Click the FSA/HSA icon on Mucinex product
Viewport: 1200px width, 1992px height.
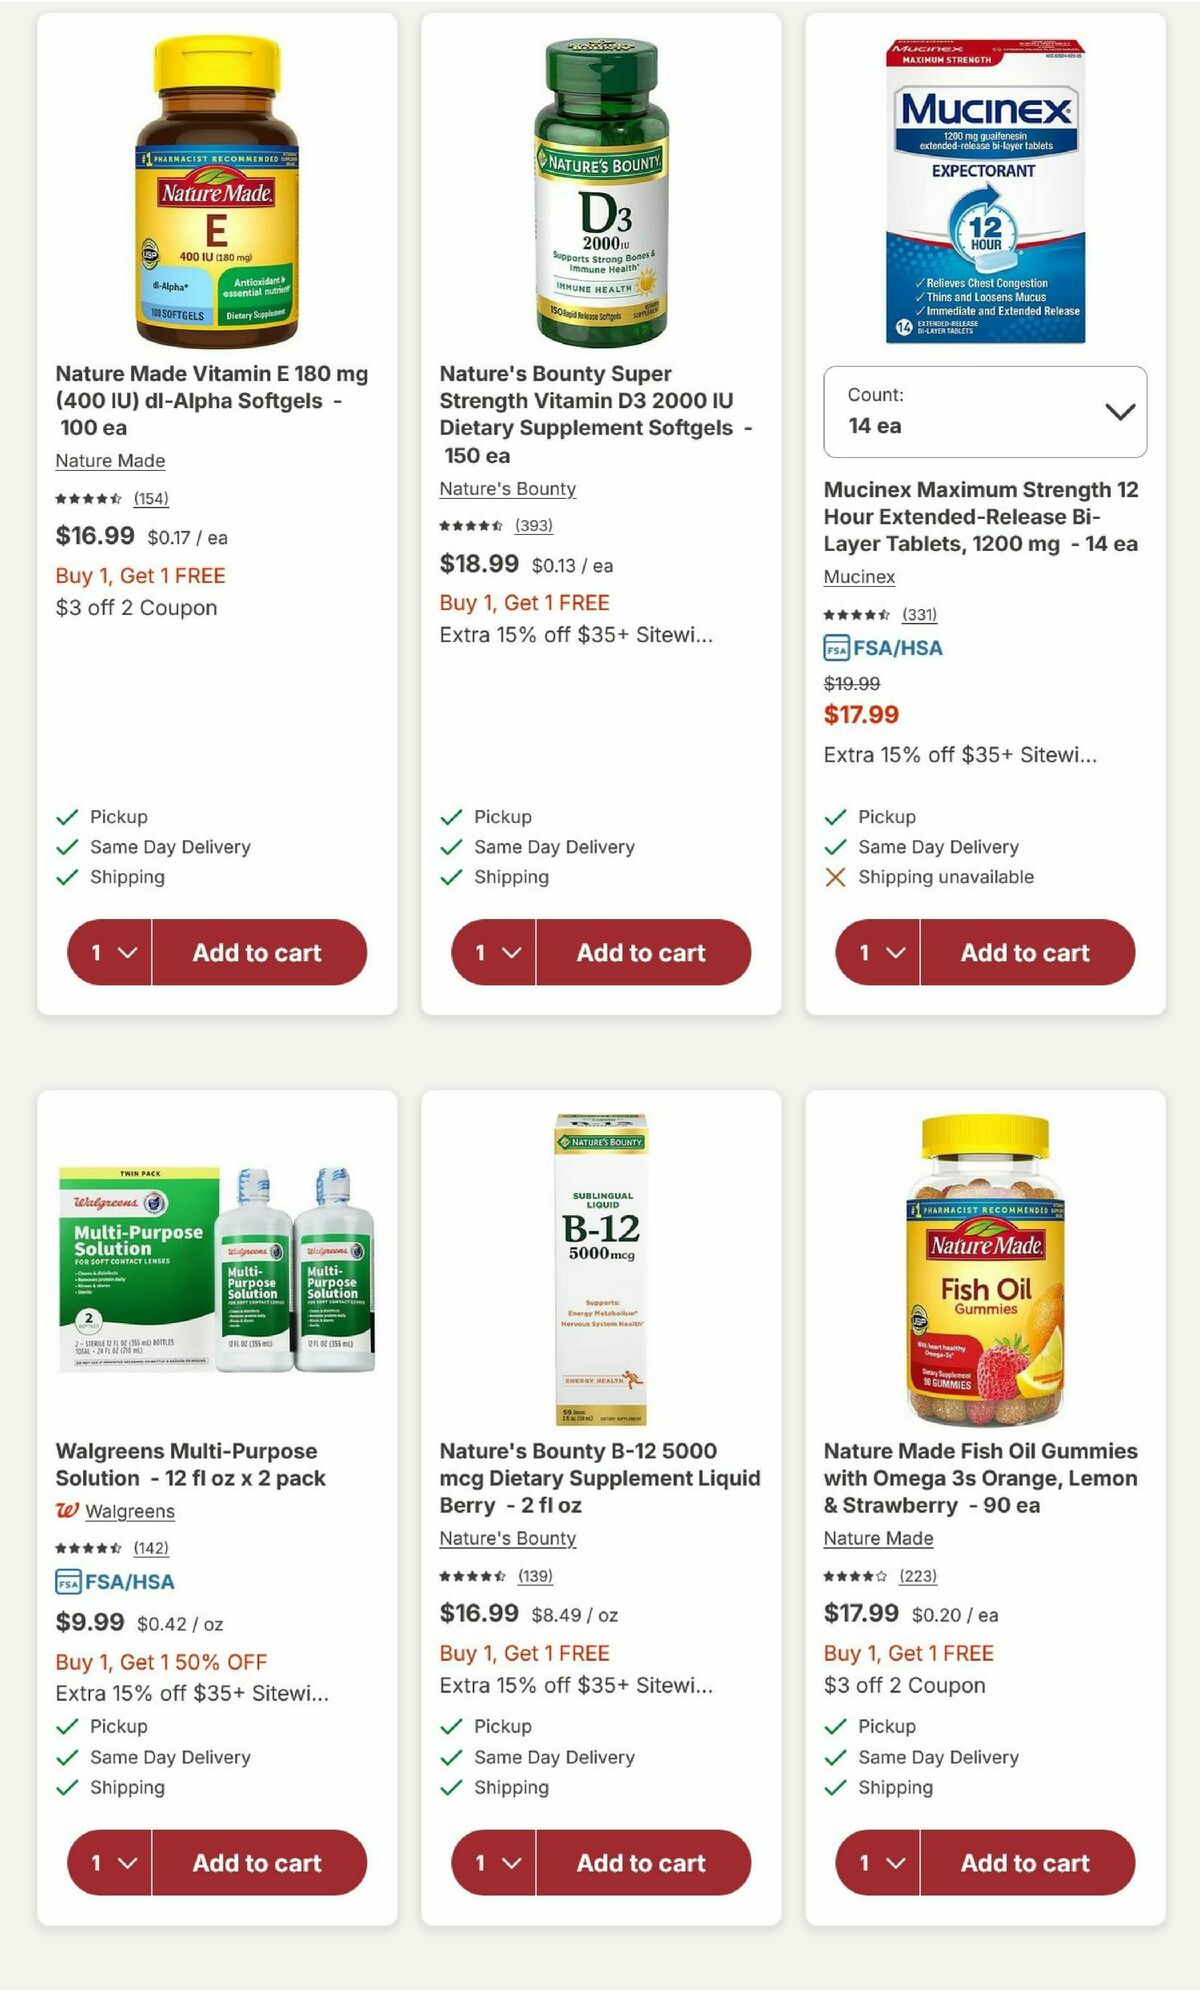tap(836, 648)
